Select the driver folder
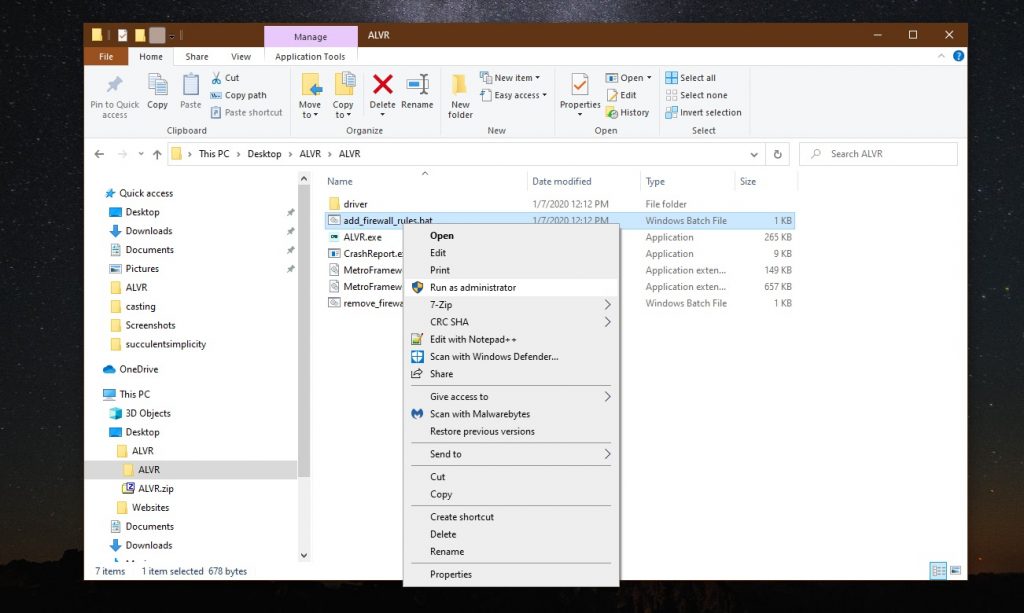This screenshot has height=613, width=1024. (355, 204)
